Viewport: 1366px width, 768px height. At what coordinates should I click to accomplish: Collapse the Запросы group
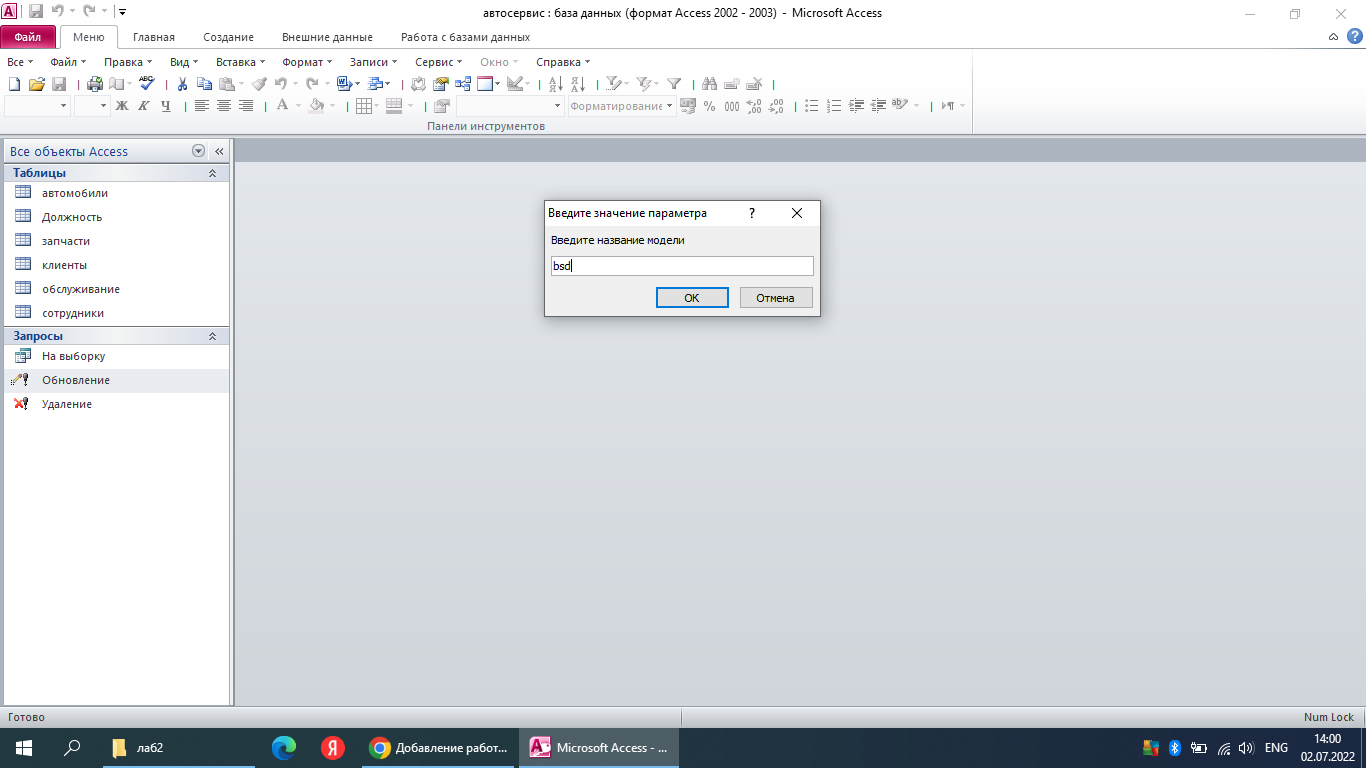click(x=212, y=336)
